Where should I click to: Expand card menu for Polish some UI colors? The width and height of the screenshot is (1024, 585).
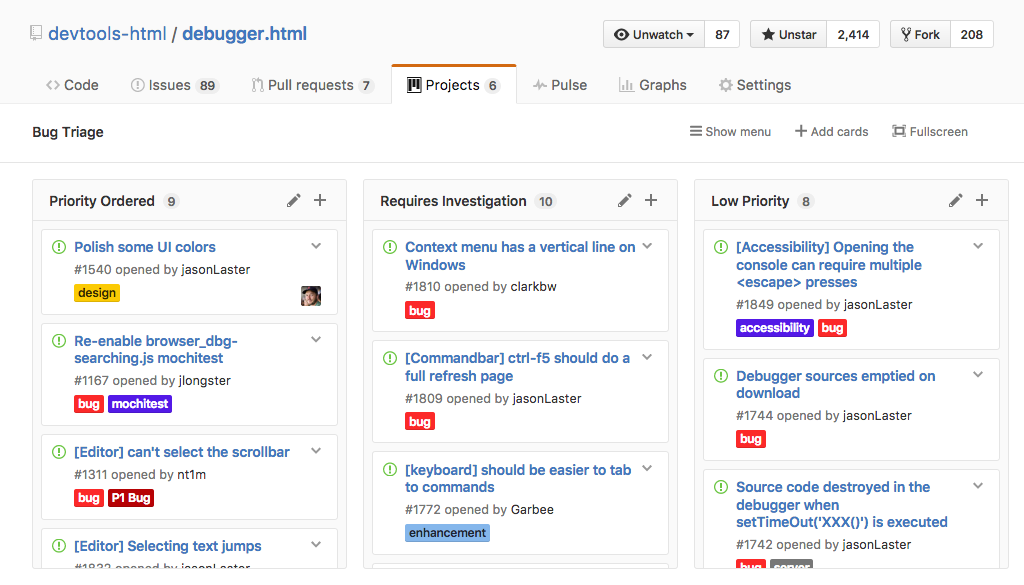tap(316, 246)
